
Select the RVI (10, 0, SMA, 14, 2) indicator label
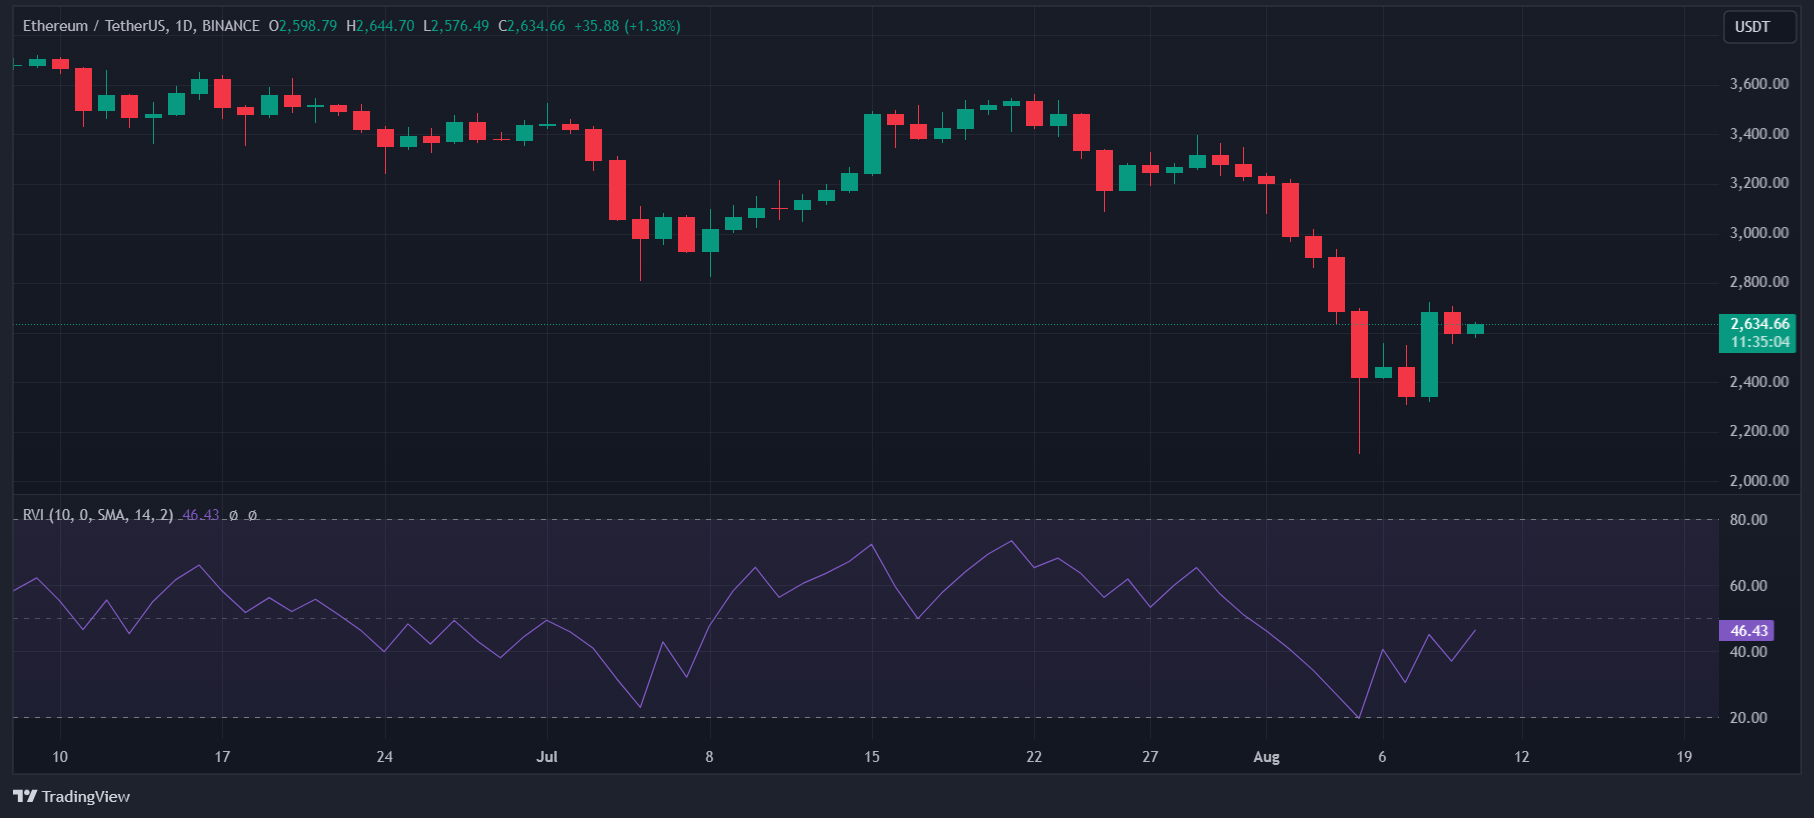coord(98,515)
